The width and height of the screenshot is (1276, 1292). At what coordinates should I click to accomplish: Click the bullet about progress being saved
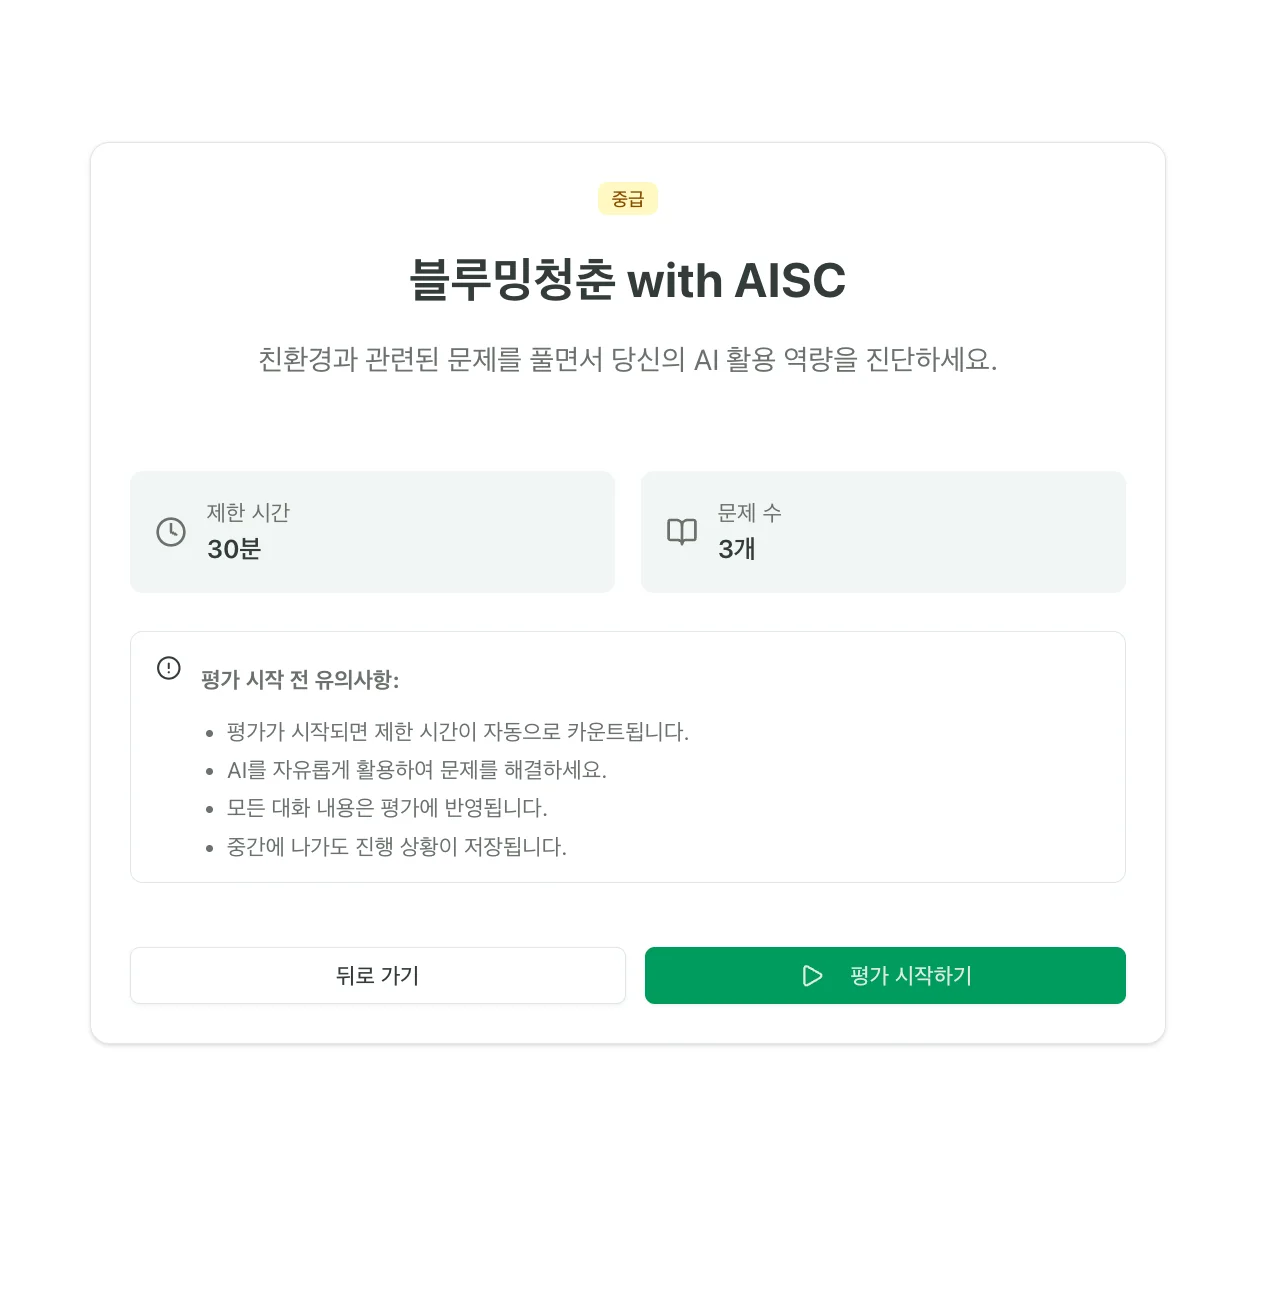(396, 846)
